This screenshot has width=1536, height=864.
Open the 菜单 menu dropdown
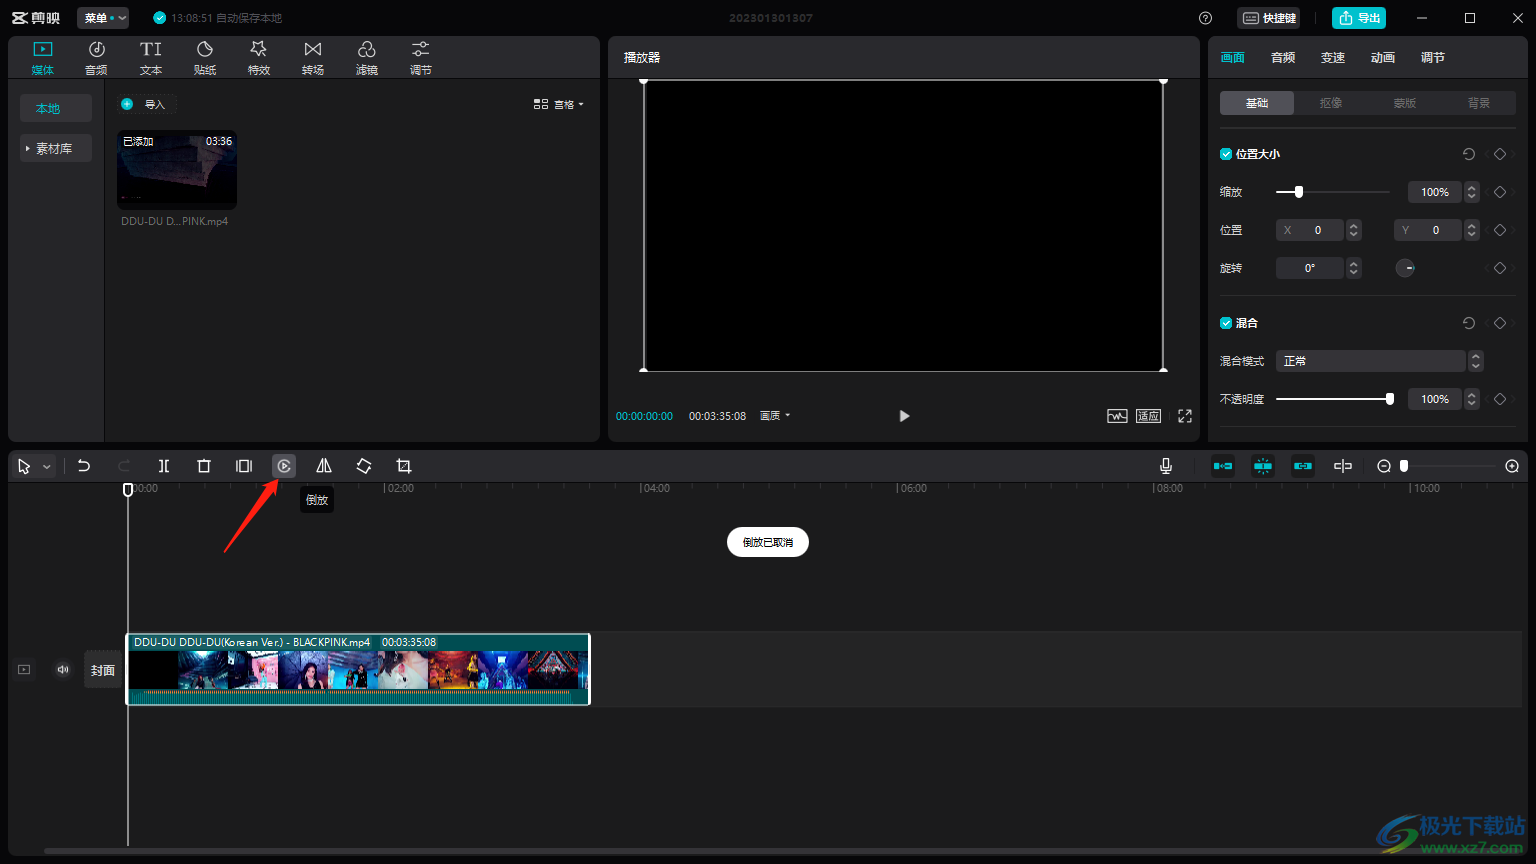pos(103,18)
